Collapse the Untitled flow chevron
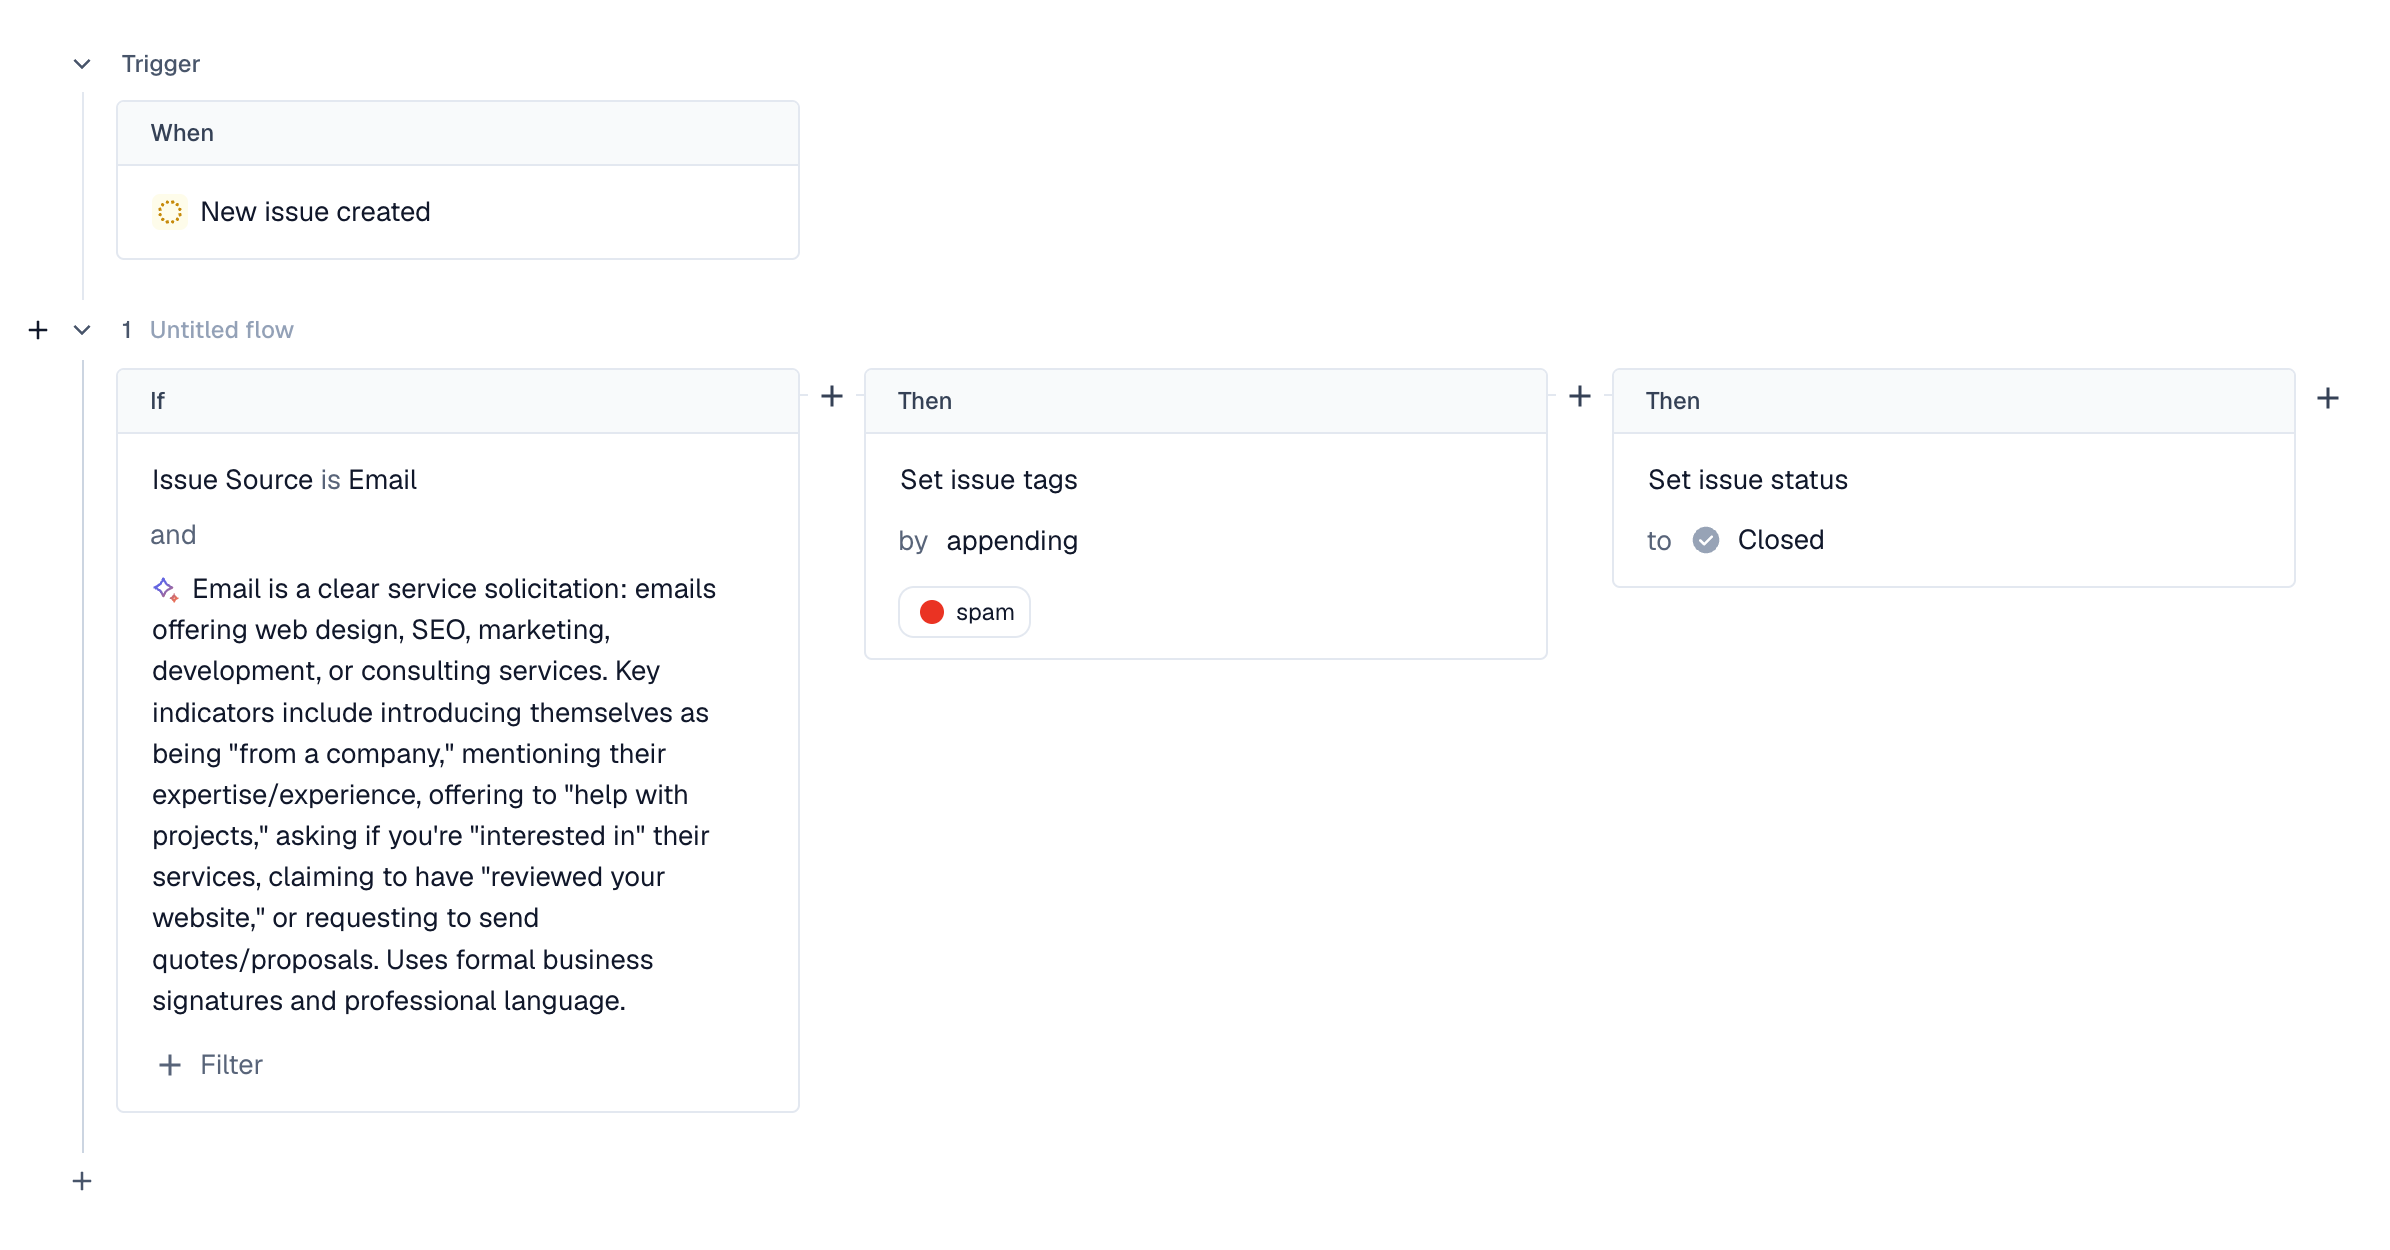2390x1250 pixels. pyautogui.click(x=82, y=330)
